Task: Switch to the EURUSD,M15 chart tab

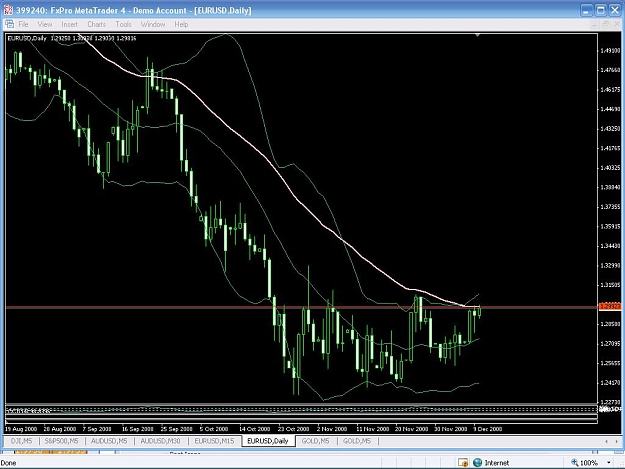Action: pyautogui.click(x=214, y=441)
